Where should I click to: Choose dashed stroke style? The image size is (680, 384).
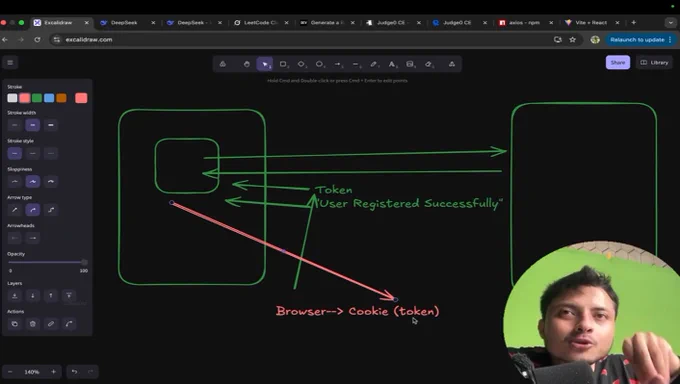tap(33, 154)
